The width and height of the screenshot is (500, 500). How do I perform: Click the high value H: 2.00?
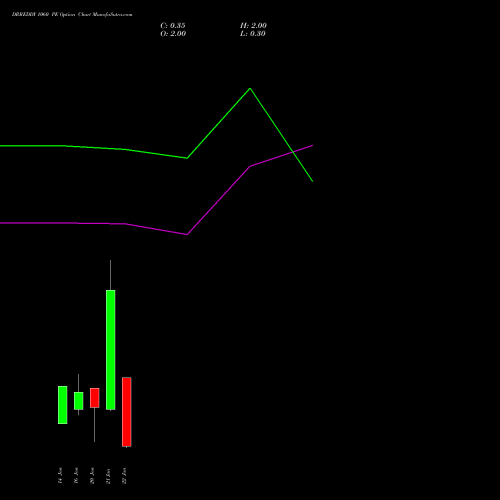coord(253,26)
